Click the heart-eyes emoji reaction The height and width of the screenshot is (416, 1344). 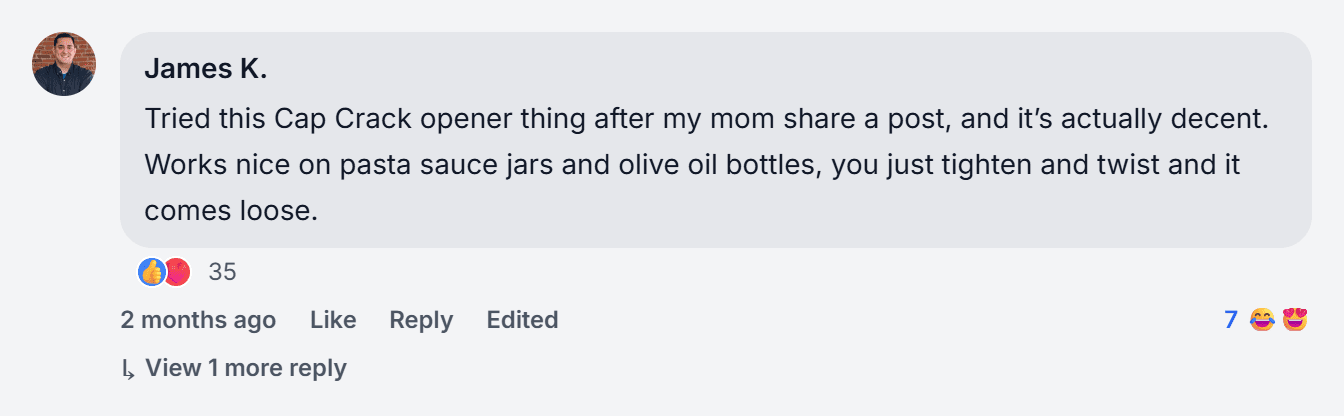tap(1295, 320)
